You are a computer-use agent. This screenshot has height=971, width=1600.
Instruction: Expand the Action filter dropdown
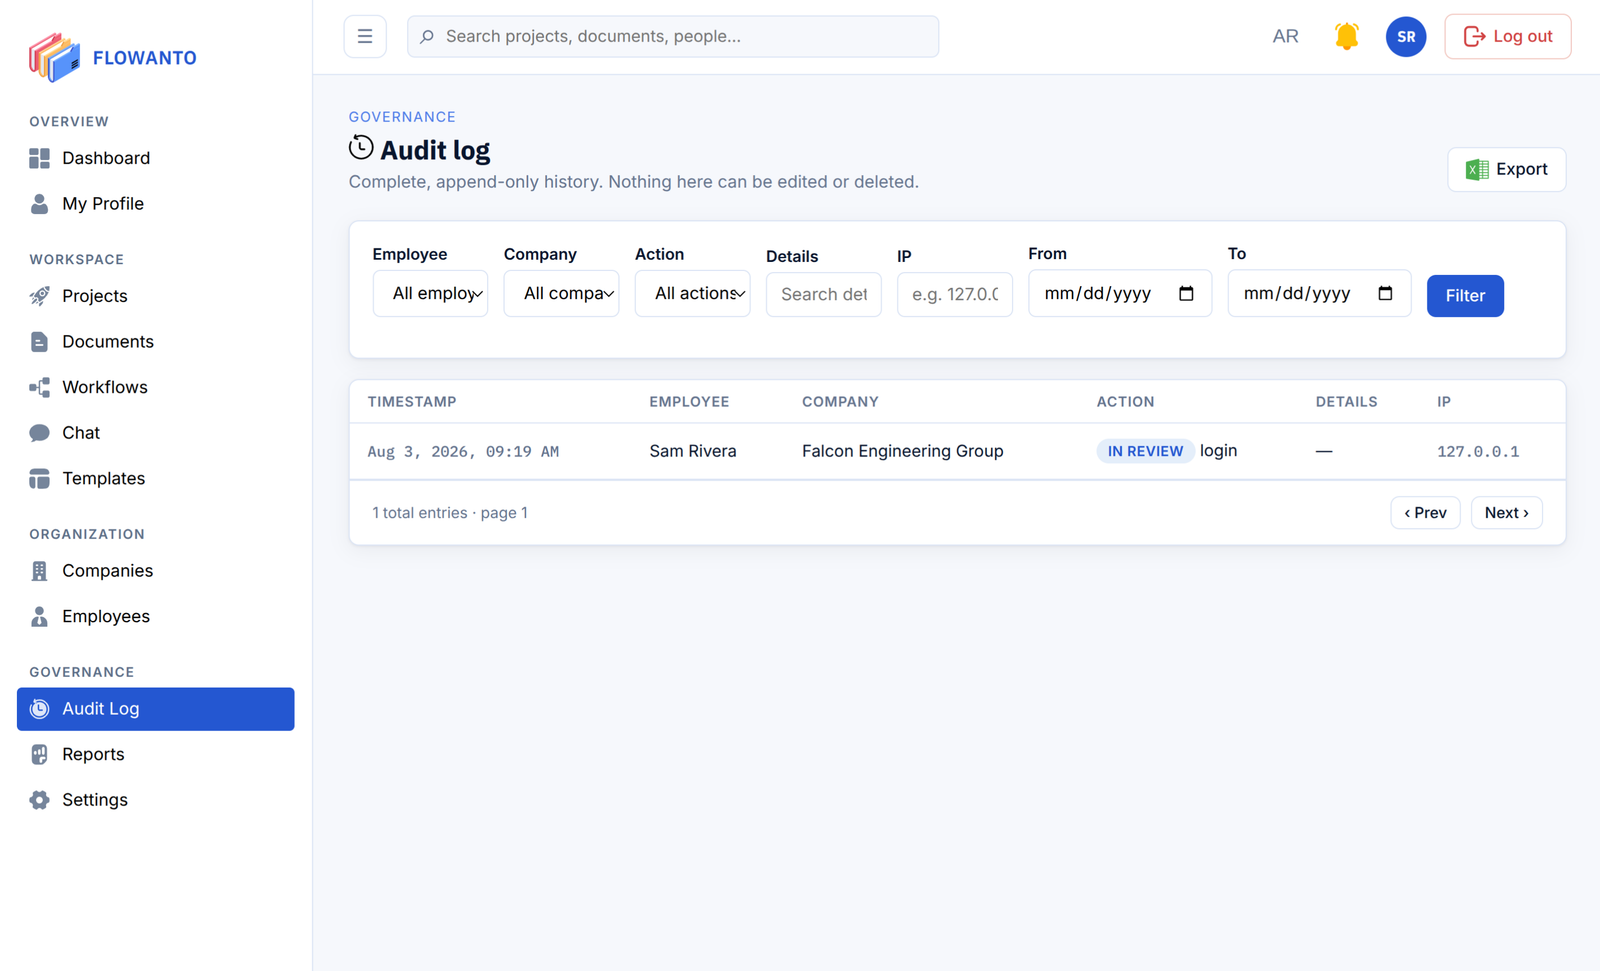[692, 294]
